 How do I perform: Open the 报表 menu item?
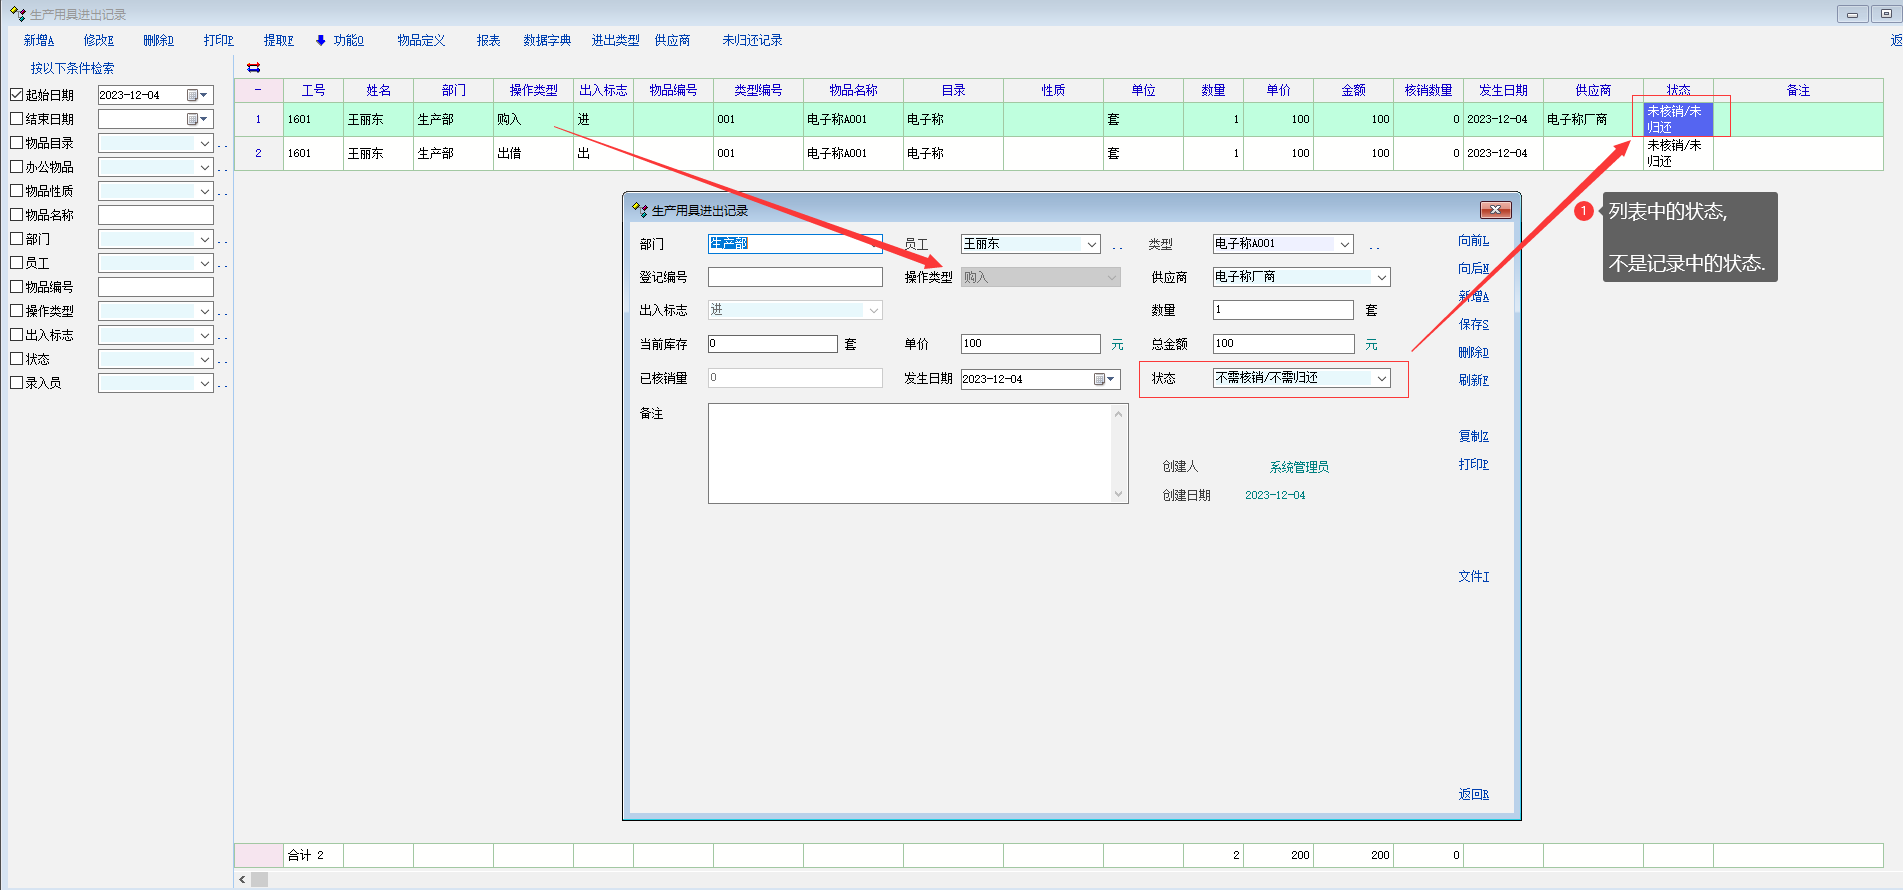pyautogui.click(x=488, y=40)
